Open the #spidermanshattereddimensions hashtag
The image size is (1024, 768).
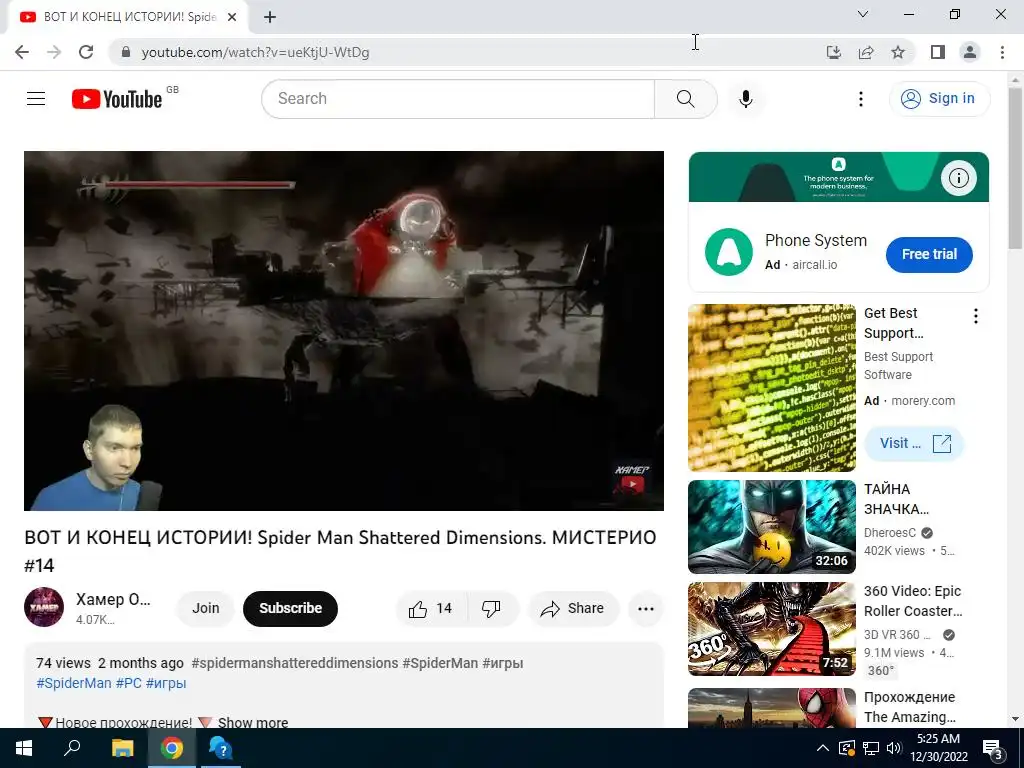[295, 663]
